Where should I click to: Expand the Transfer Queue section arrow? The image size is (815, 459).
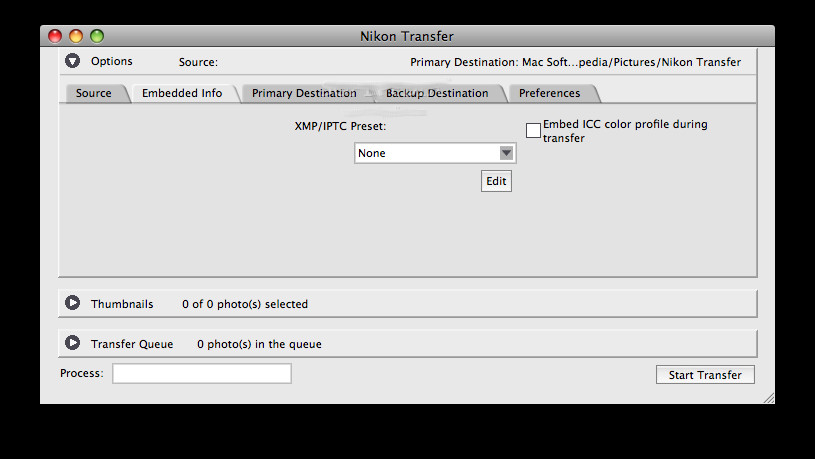pyautogui.click(x=72, y=343)
